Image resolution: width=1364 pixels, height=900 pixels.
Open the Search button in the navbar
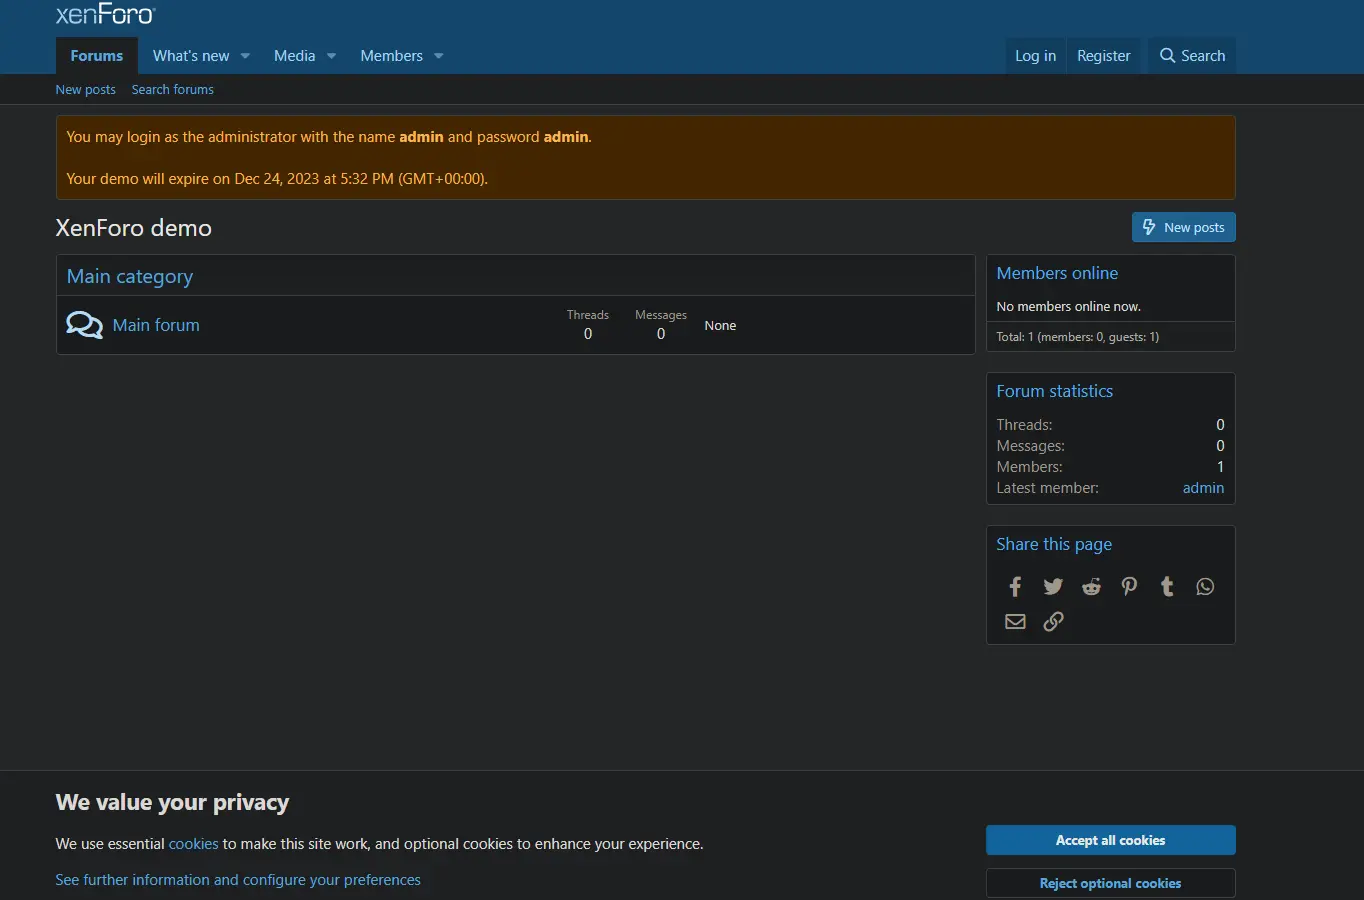pyautogui.click(x=1192, y=56)
